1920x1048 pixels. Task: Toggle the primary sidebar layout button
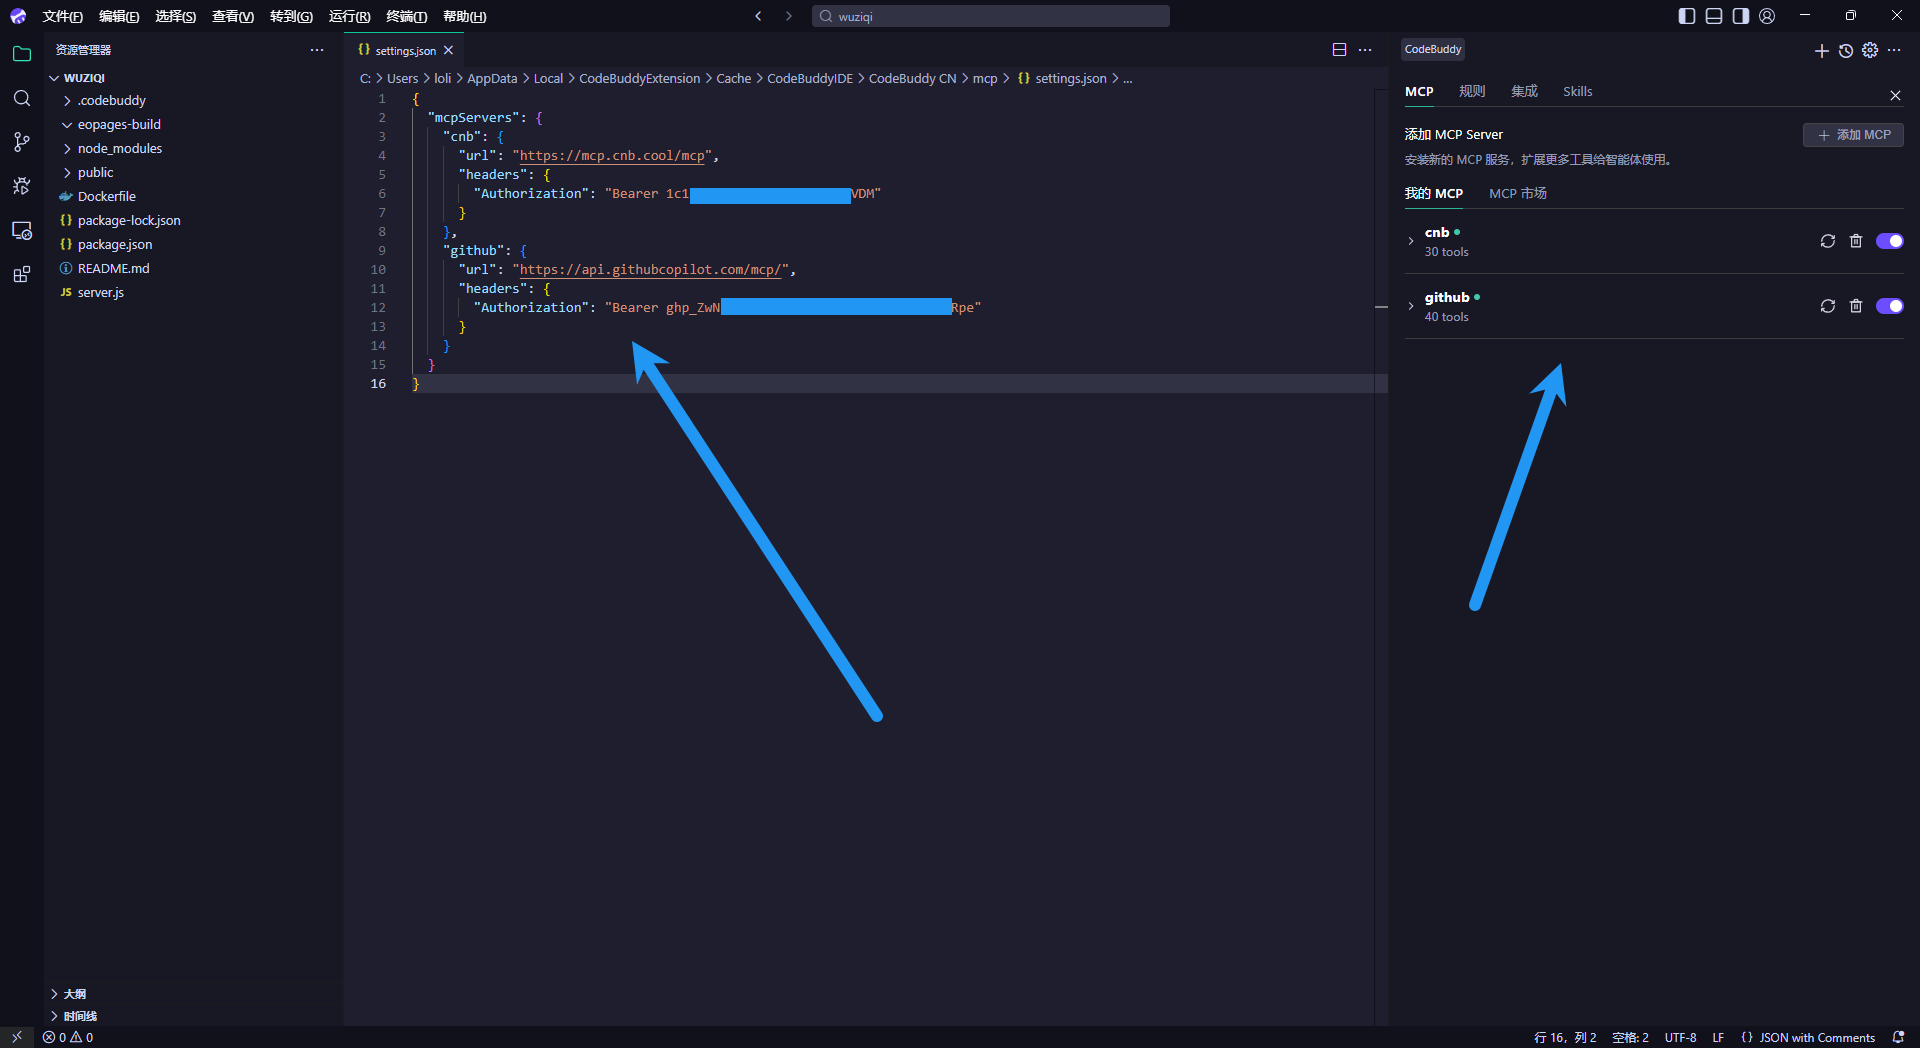coord(1686,16)
